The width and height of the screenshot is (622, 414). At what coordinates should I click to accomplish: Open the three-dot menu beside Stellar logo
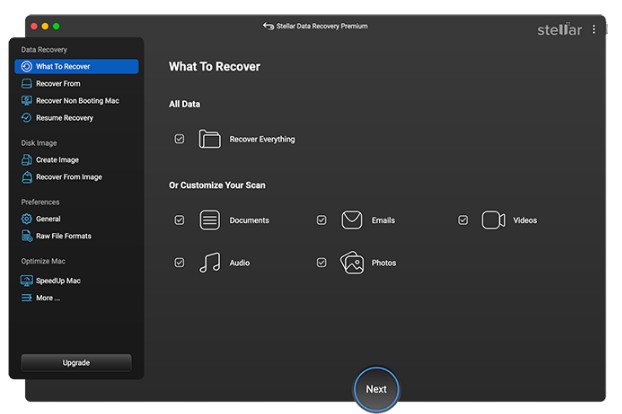[594, 30]
